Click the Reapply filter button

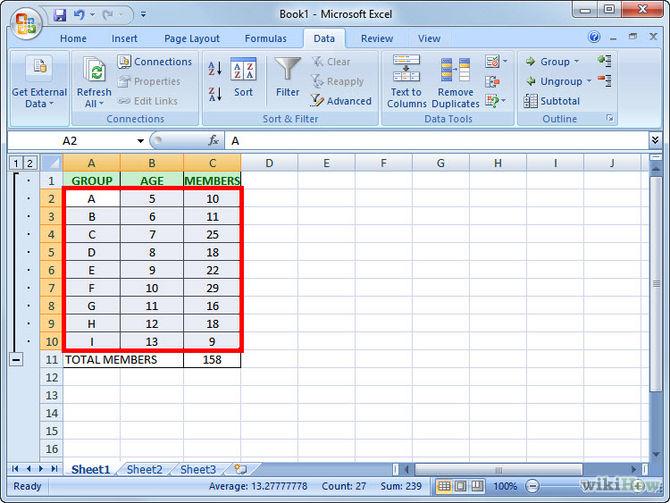pyautogui.click(x=337, y=81)
